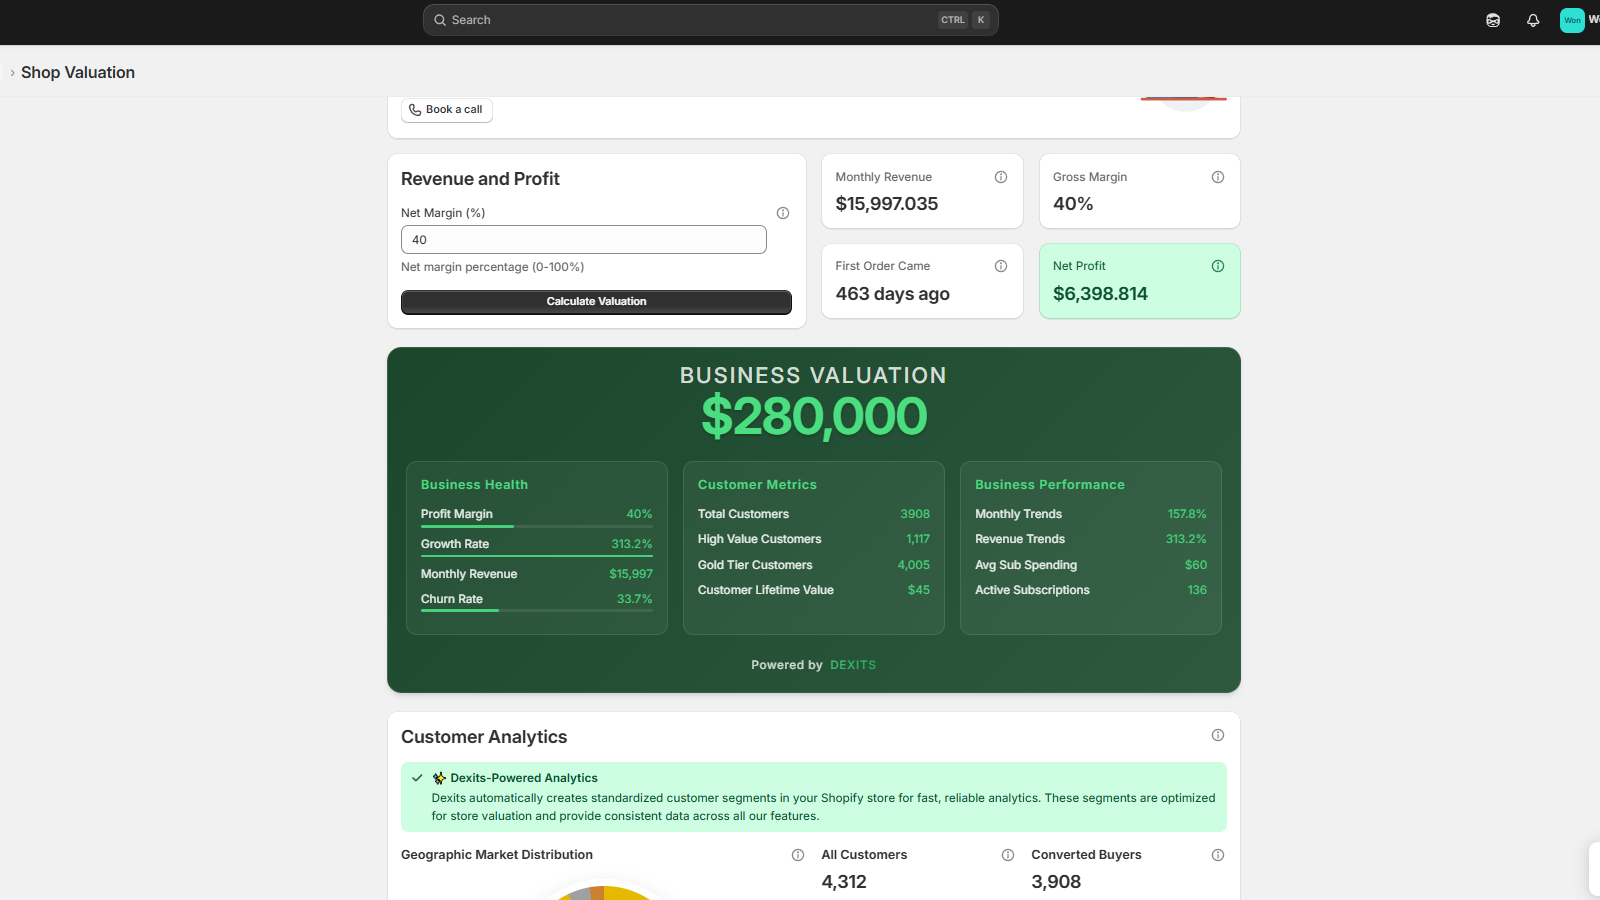Open the teal user avatar menu
Image resolution: width=1600 pixels, height=900 pixels.
point(1572,20)
